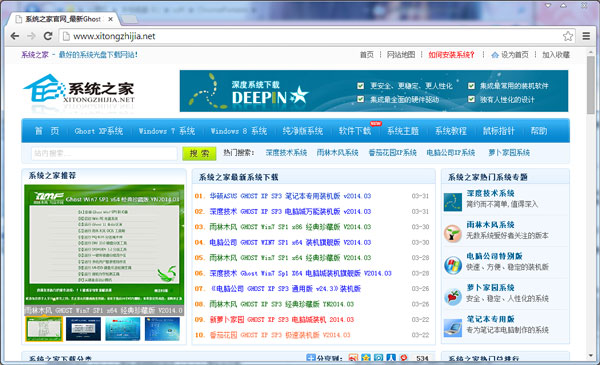This screenshot has width=600, height=365.
Task: Open the 纯净版系统 menu item
Action: [x=303, y=131]
